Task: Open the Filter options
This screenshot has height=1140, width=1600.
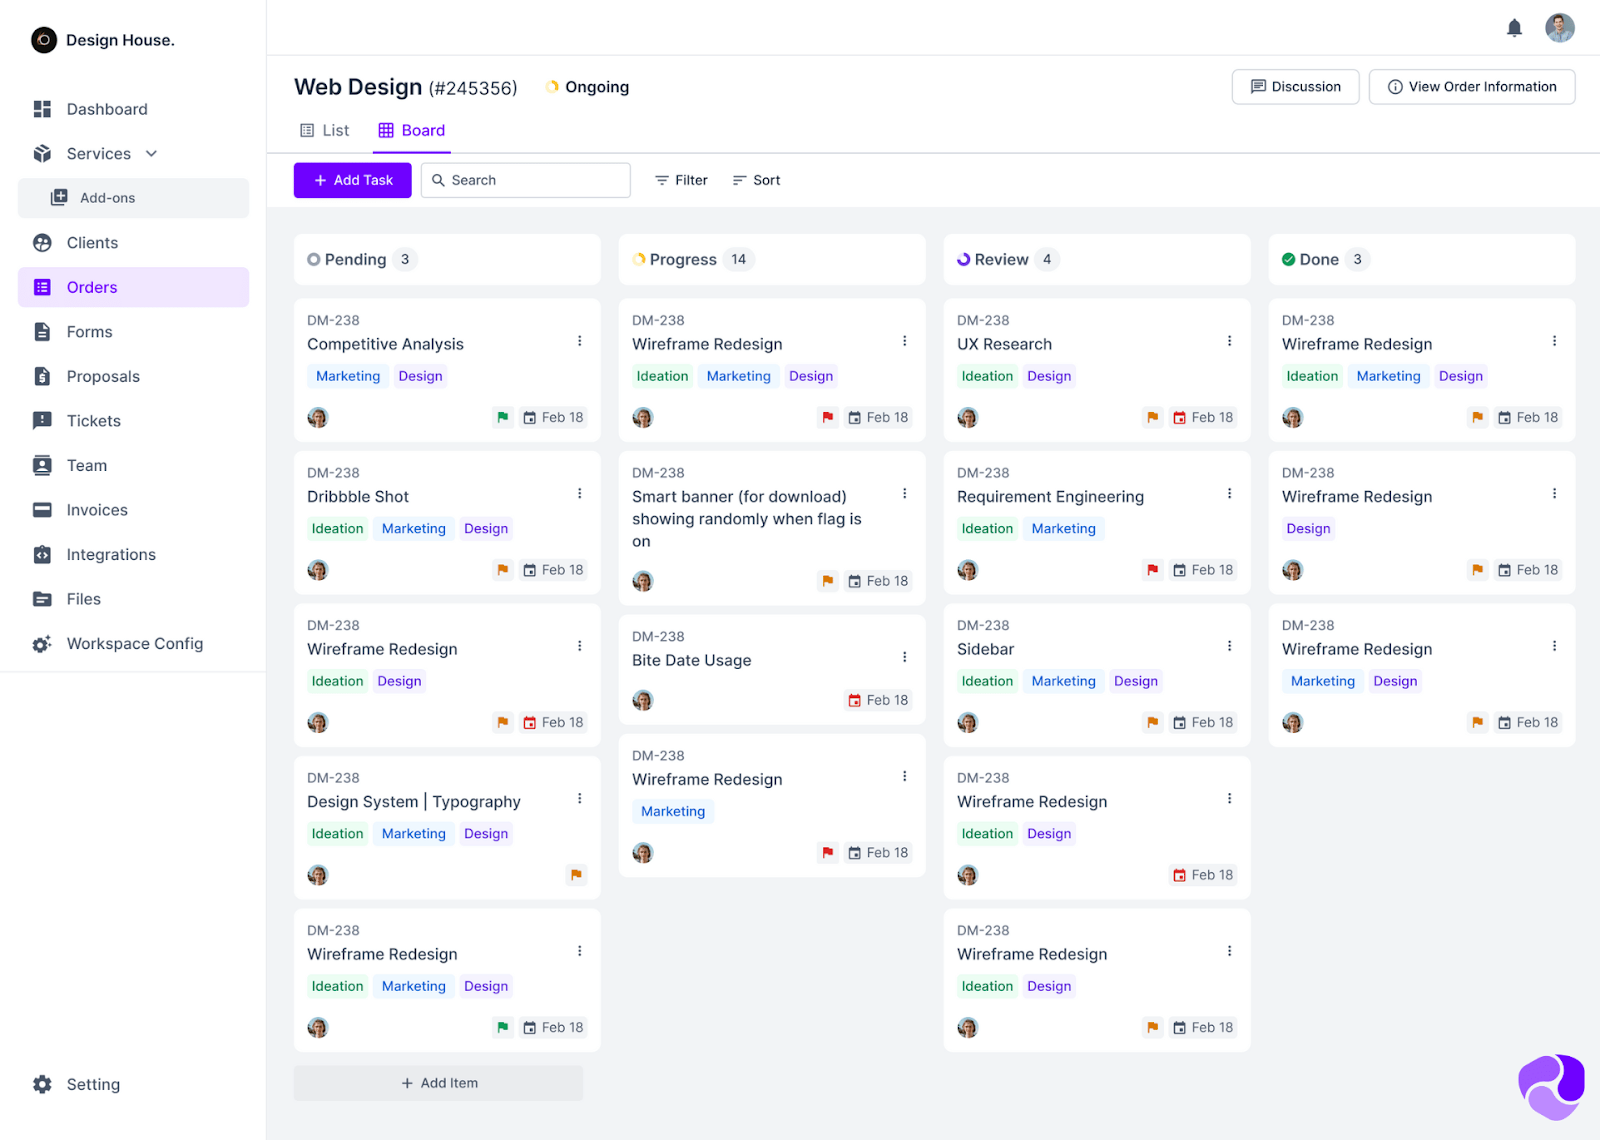Action: coord(681,180)
